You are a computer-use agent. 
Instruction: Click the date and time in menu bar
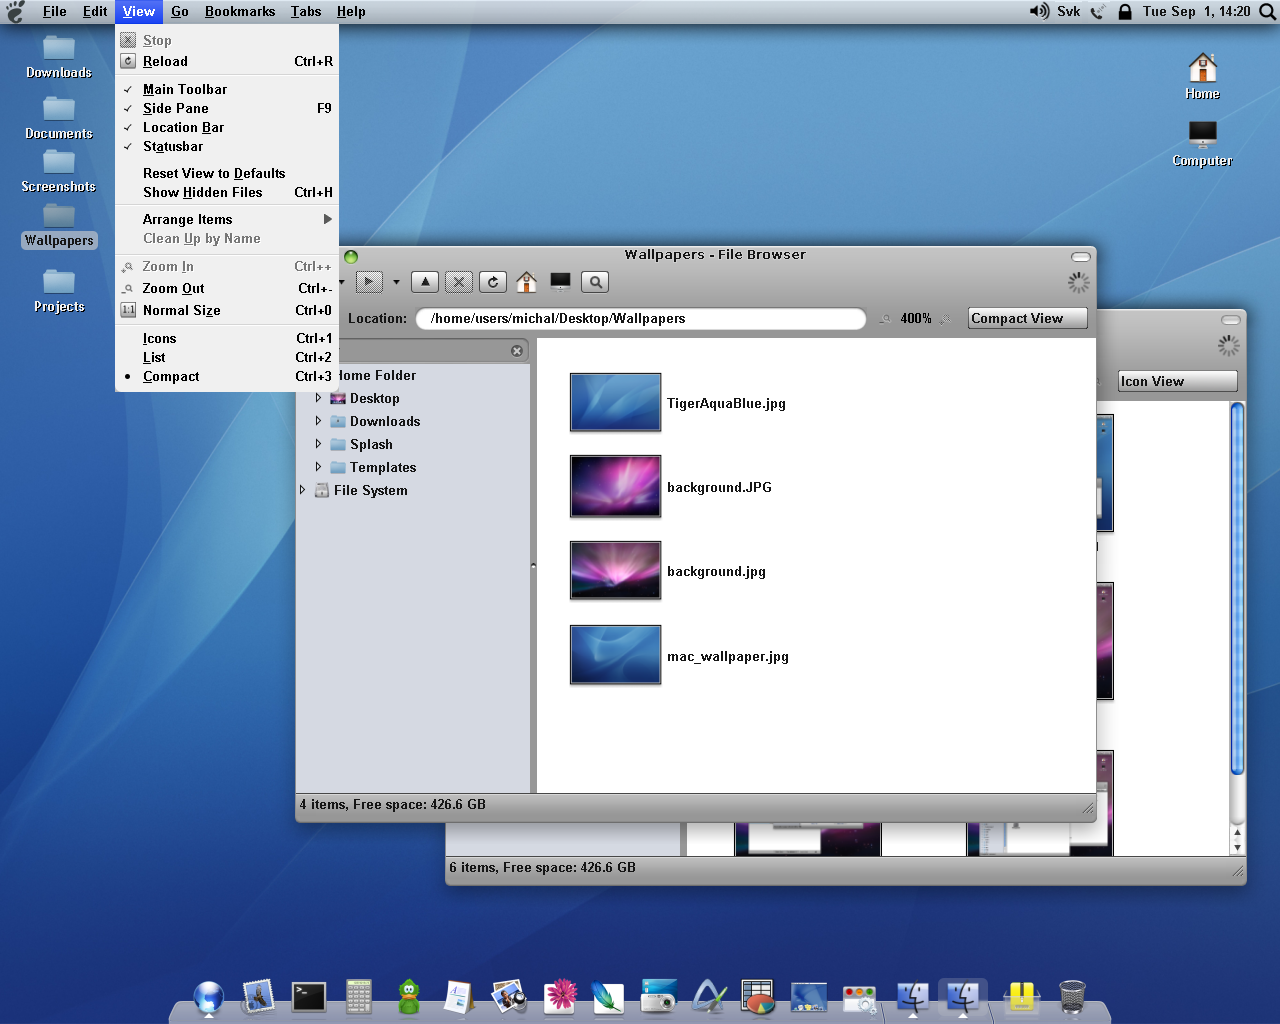click(1196, 11)
